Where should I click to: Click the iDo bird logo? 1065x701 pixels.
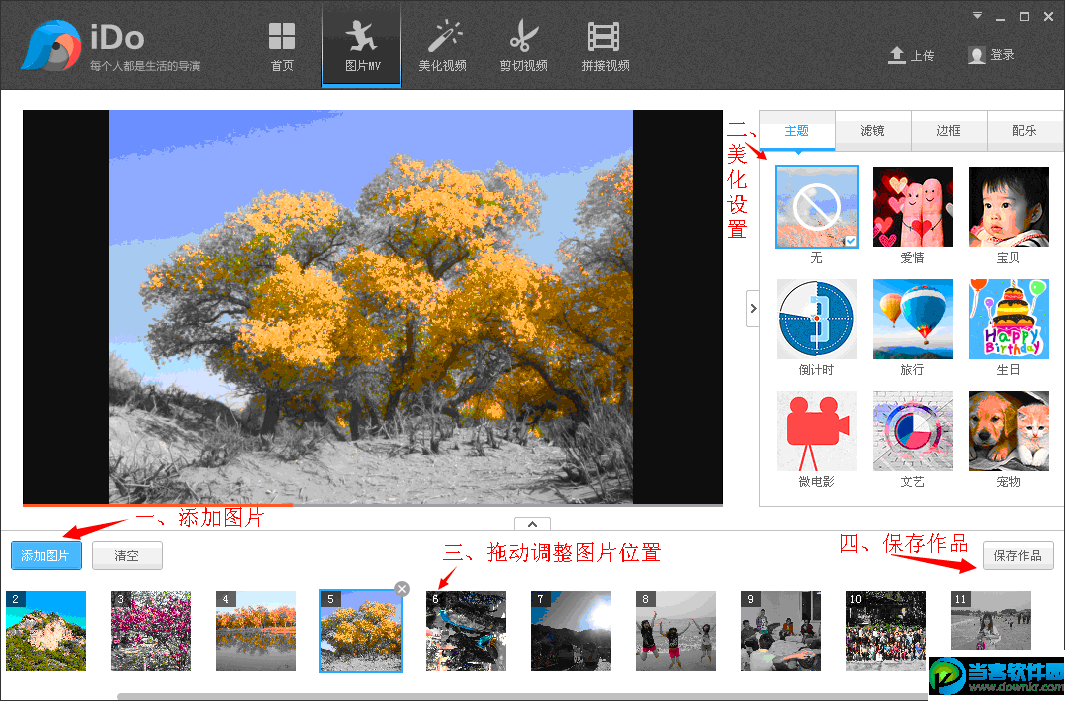pos(51,46)
